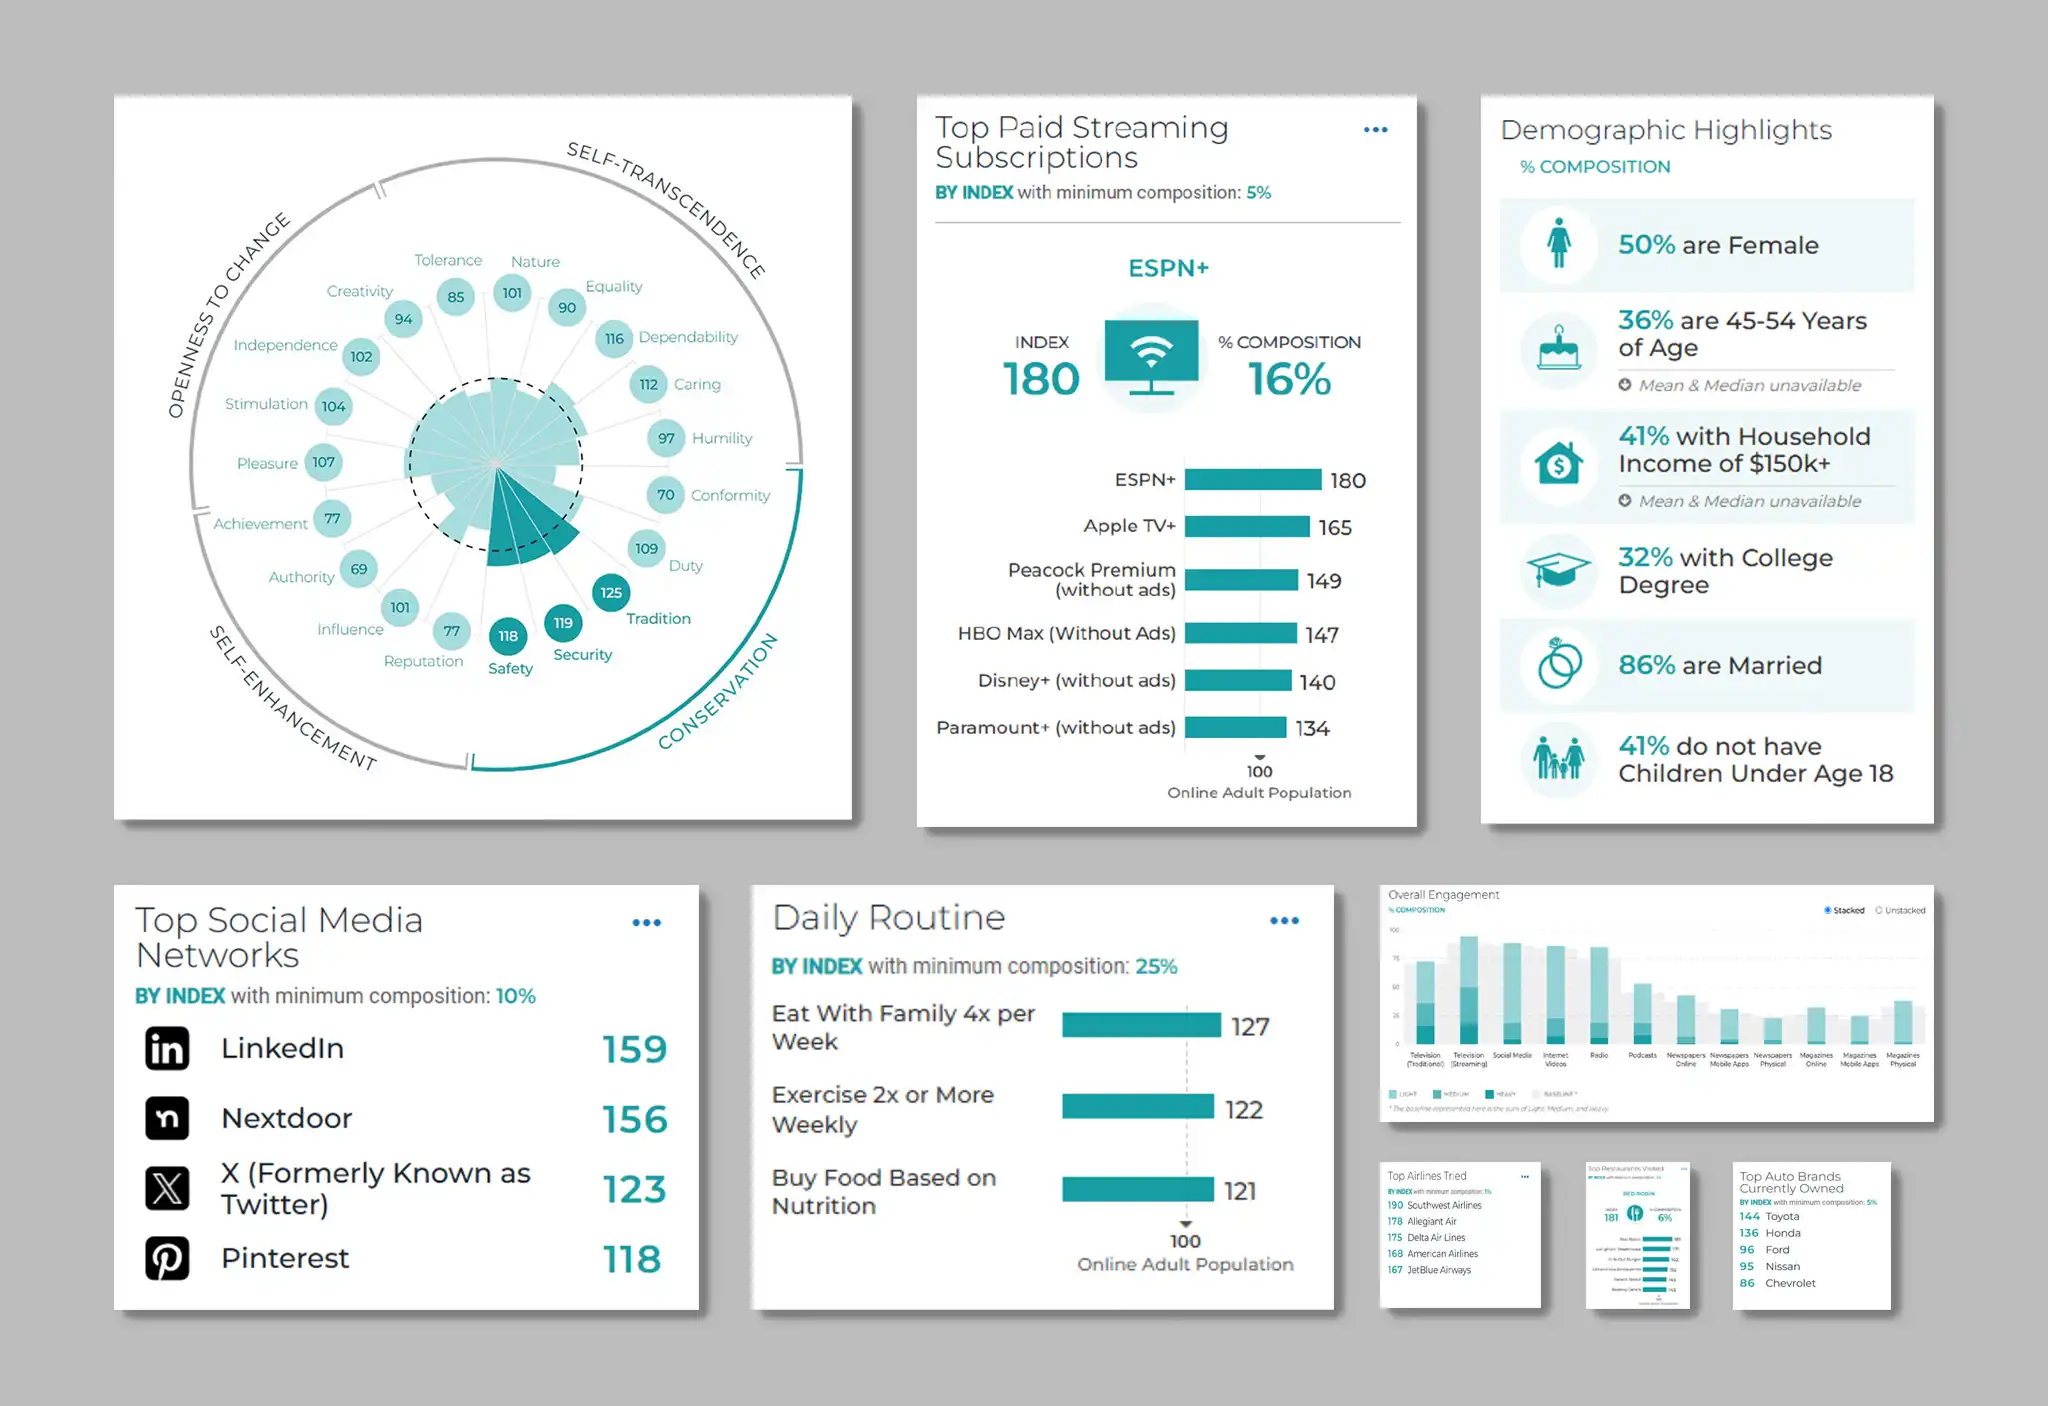2048x1406 pixels.
Task: Open options menu on Top Paid Streaming Subscriptions
Action: pyautogui.click(x=1375, y=130)
